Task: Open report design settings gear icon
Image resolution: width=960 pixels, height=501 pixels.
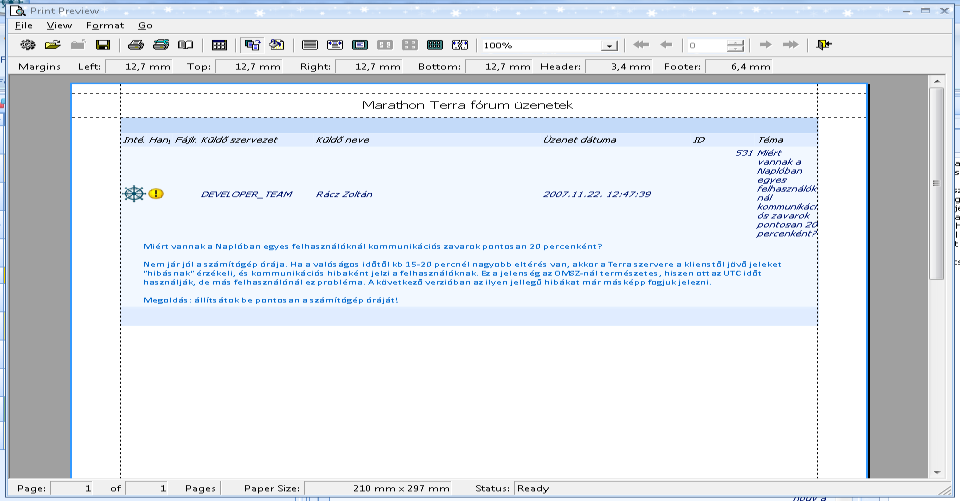Action: [x=28, y=45]
